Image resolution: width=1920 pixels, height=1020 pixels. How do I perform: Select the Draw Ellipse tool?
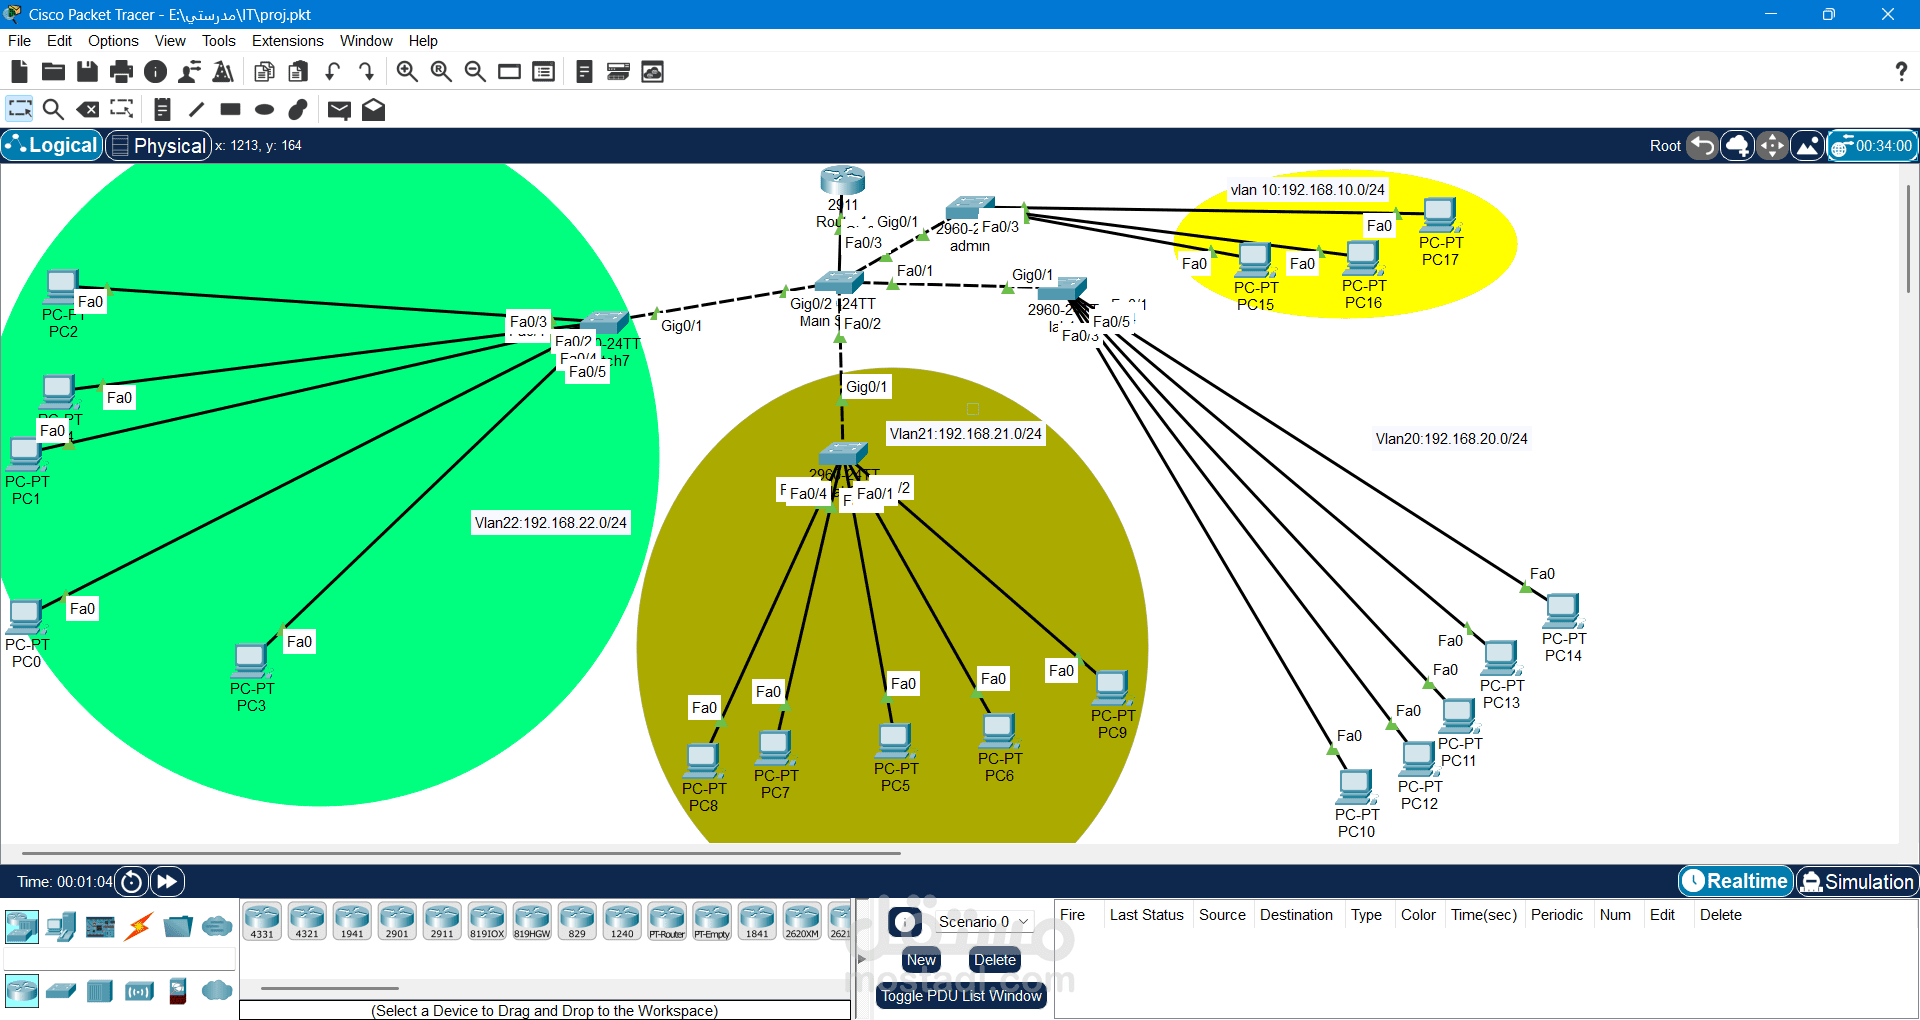pyautogui.click(x=264, y=109)
